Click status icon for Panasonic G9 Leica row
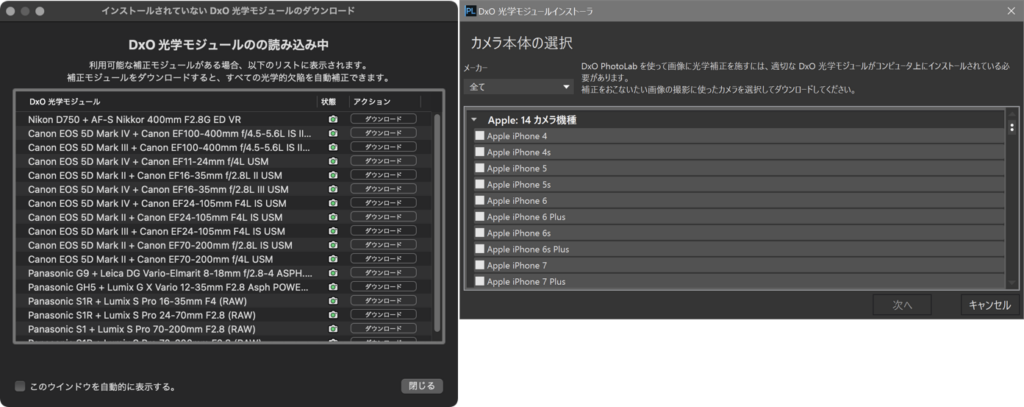 tap(333, 273)
